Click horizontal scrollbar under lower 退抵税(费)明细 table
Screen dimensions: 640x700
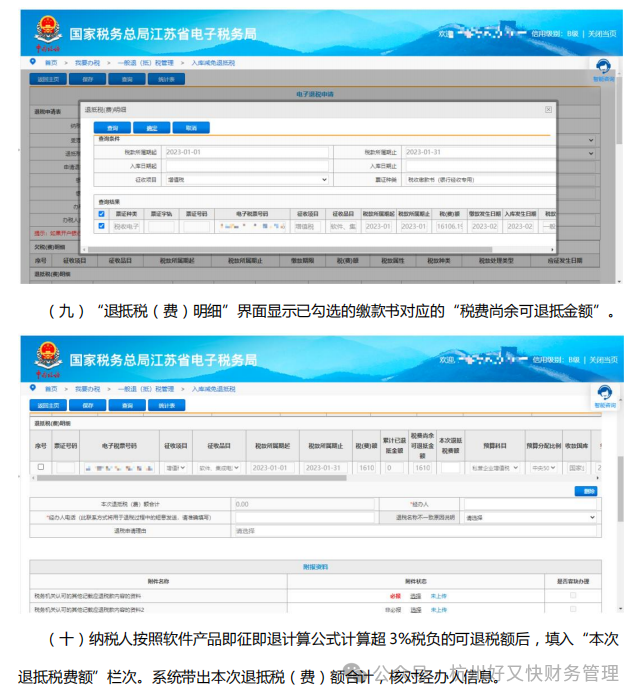pos(191,478)
